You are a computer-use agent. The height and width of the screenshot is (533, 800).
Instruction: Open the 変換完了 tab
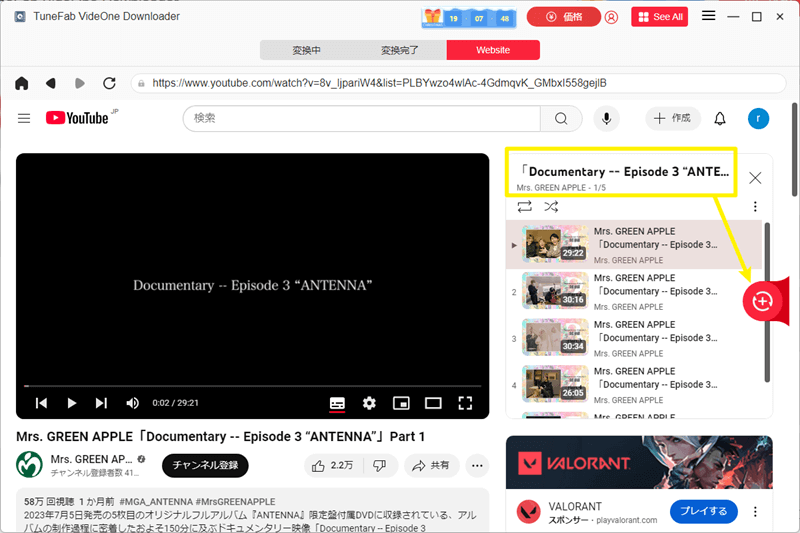(399, 50)
